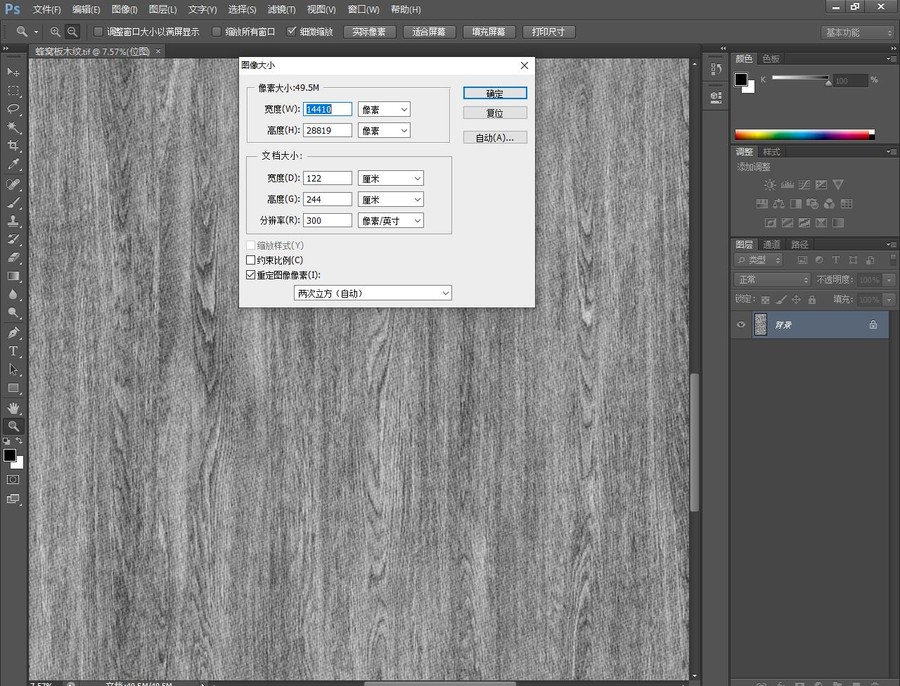
Task: Select the Move tool
Action: (13, 72)
